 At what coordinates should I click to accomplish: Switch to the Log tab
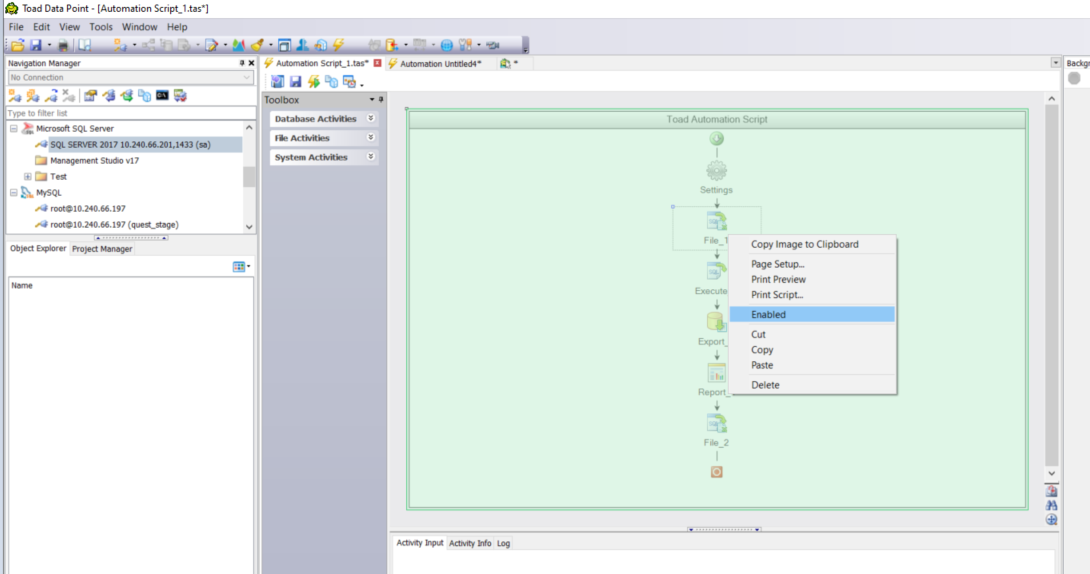pyautogui.click(x=503, y=543)
